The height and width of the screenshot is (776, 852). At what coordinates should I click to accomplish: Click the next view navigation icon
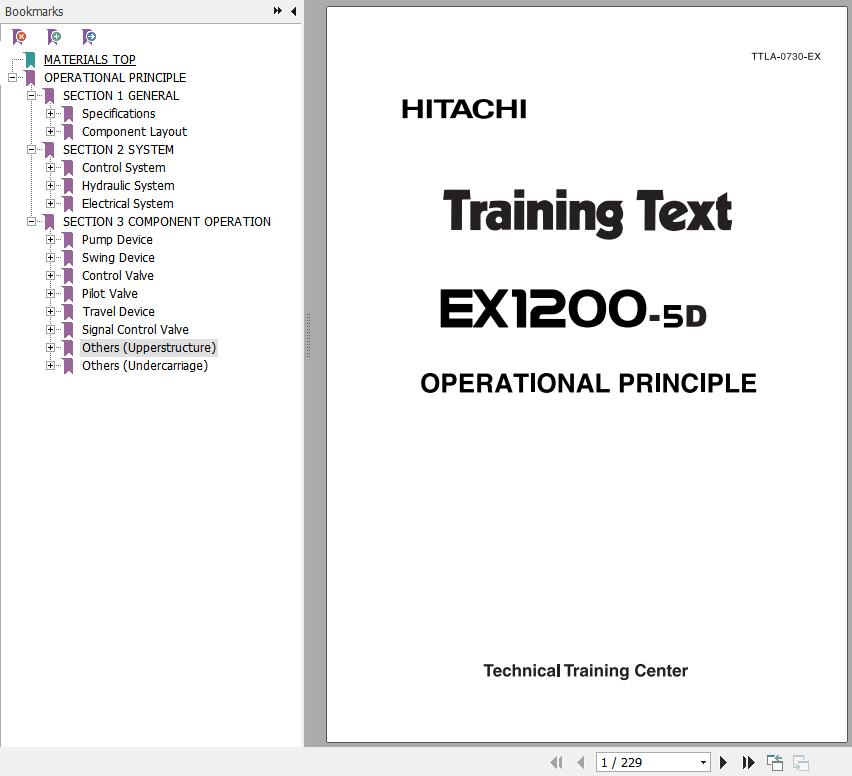800,762
